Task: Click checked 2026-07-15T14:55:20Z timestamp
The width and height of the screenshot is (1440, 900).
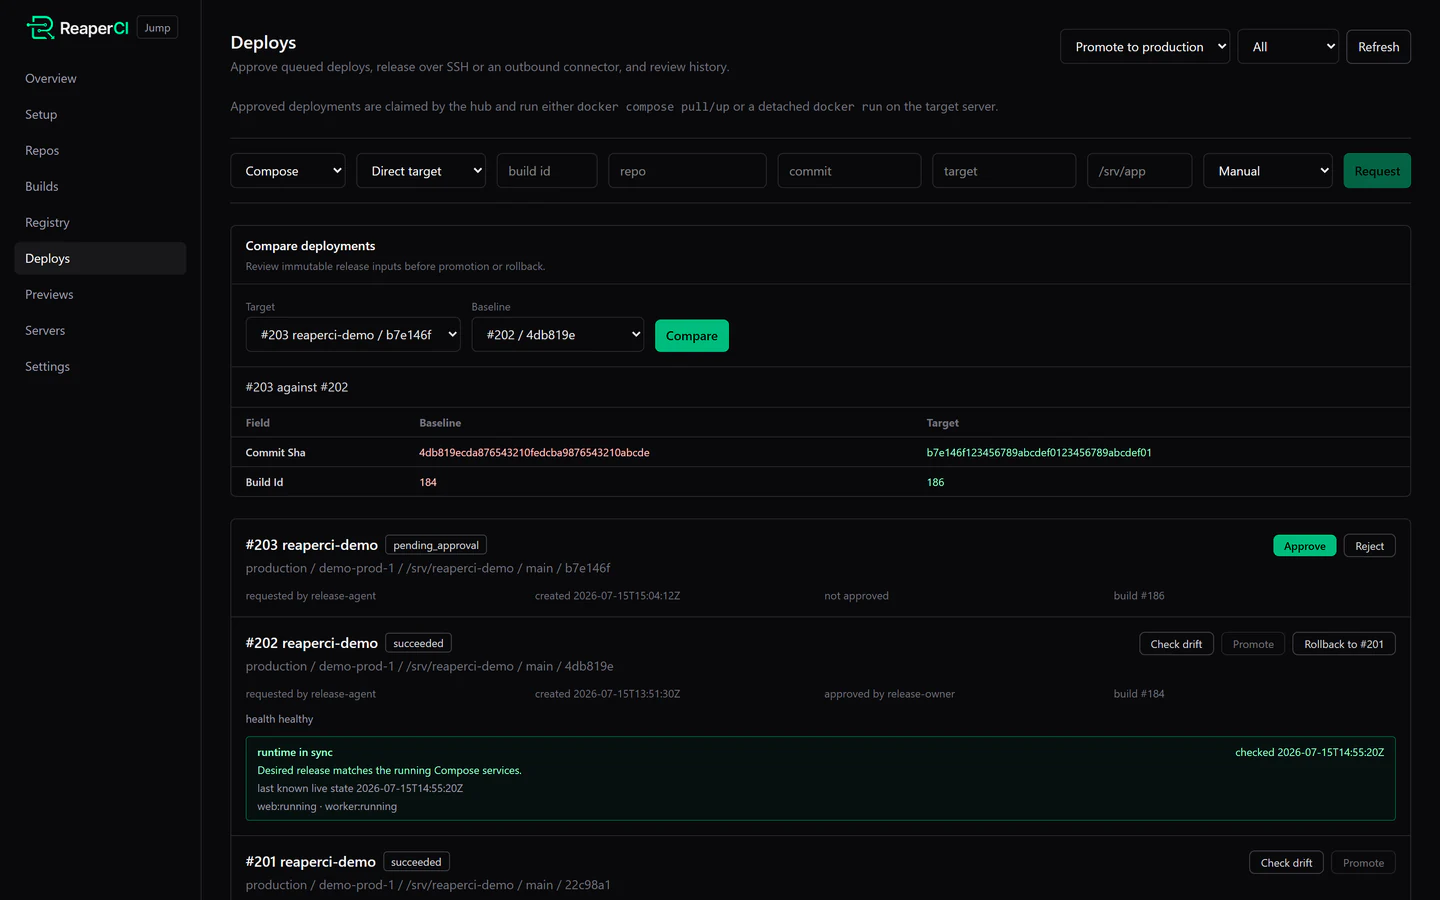Action: [x=1309, y=752]
